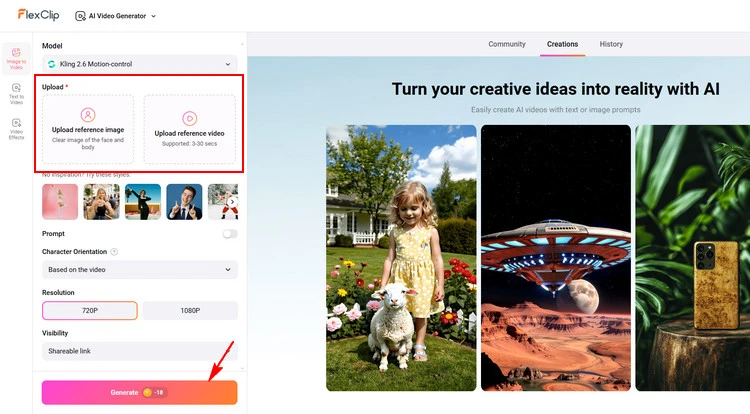Click the person icon in image upload

tap(88, 115)
